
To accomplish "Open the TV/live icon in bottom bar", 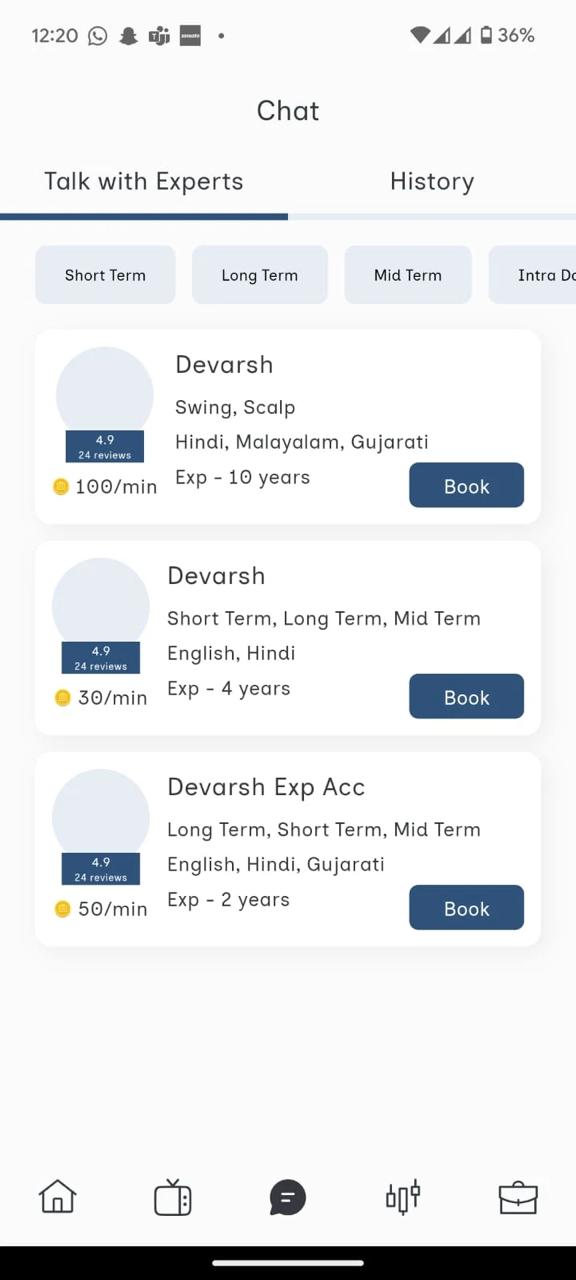I will click(172, 1197).
